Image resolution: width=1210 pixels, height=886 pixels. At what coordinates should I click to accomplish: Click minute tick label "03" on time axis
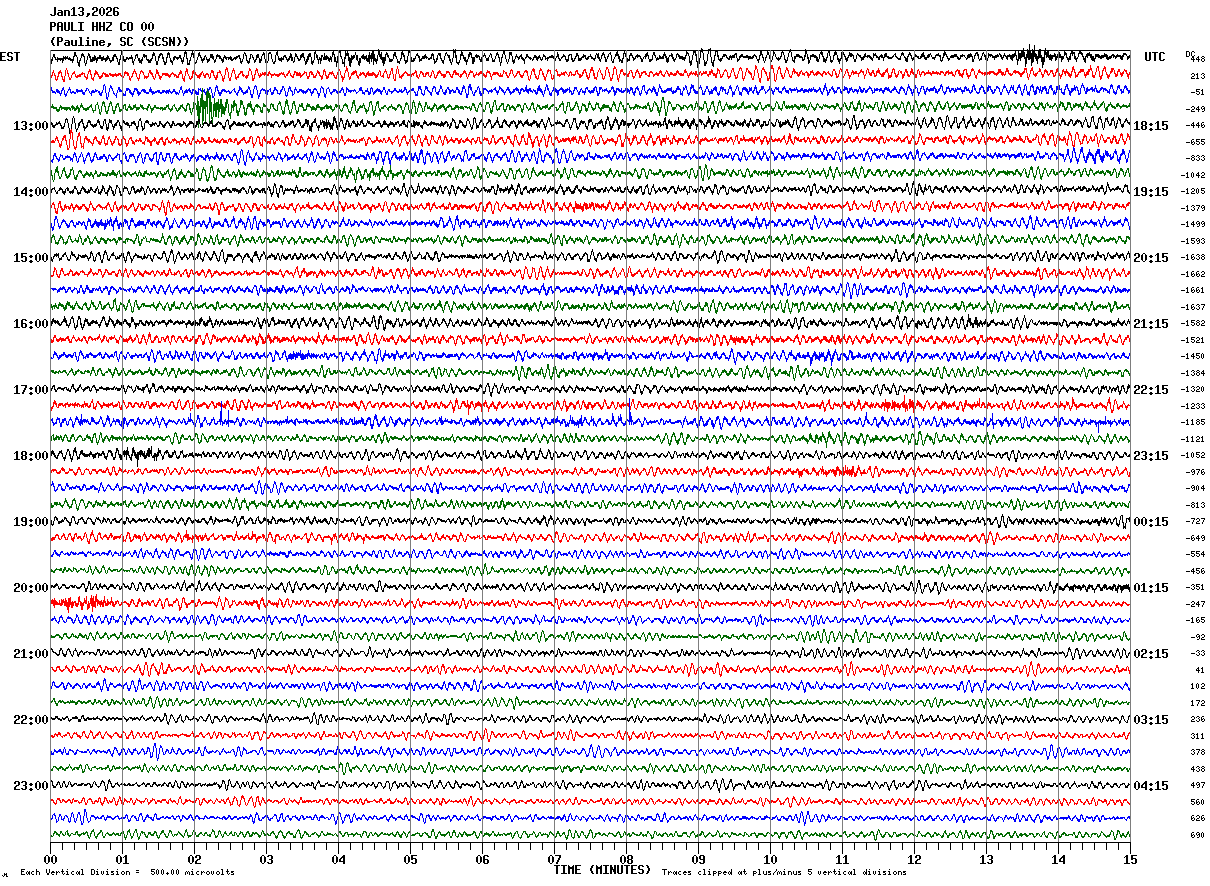[x=266, y=859]
